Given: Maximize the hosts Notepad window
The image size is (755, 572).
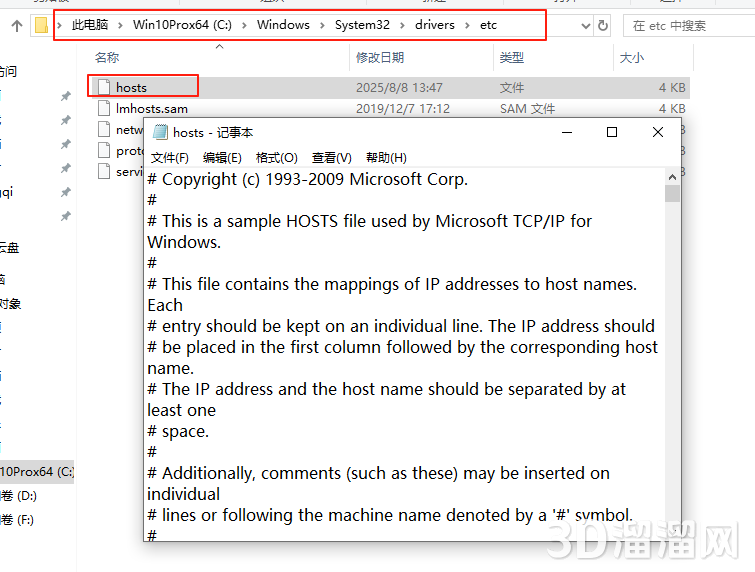Looking at the screenshot, I should (x=612, y=132).
